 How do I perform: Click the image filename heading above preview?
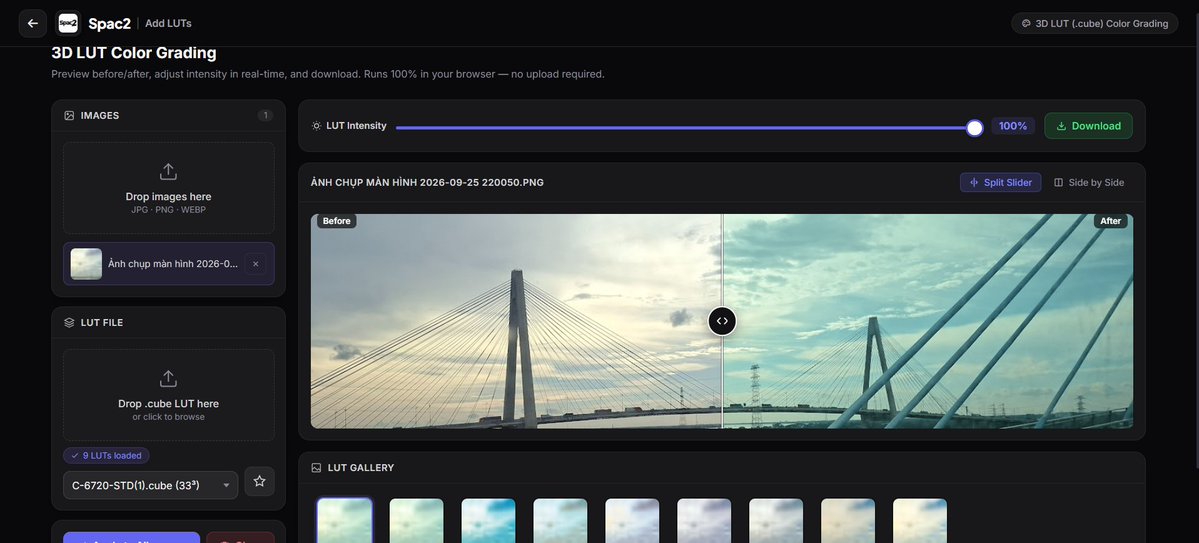click(427, 183)
